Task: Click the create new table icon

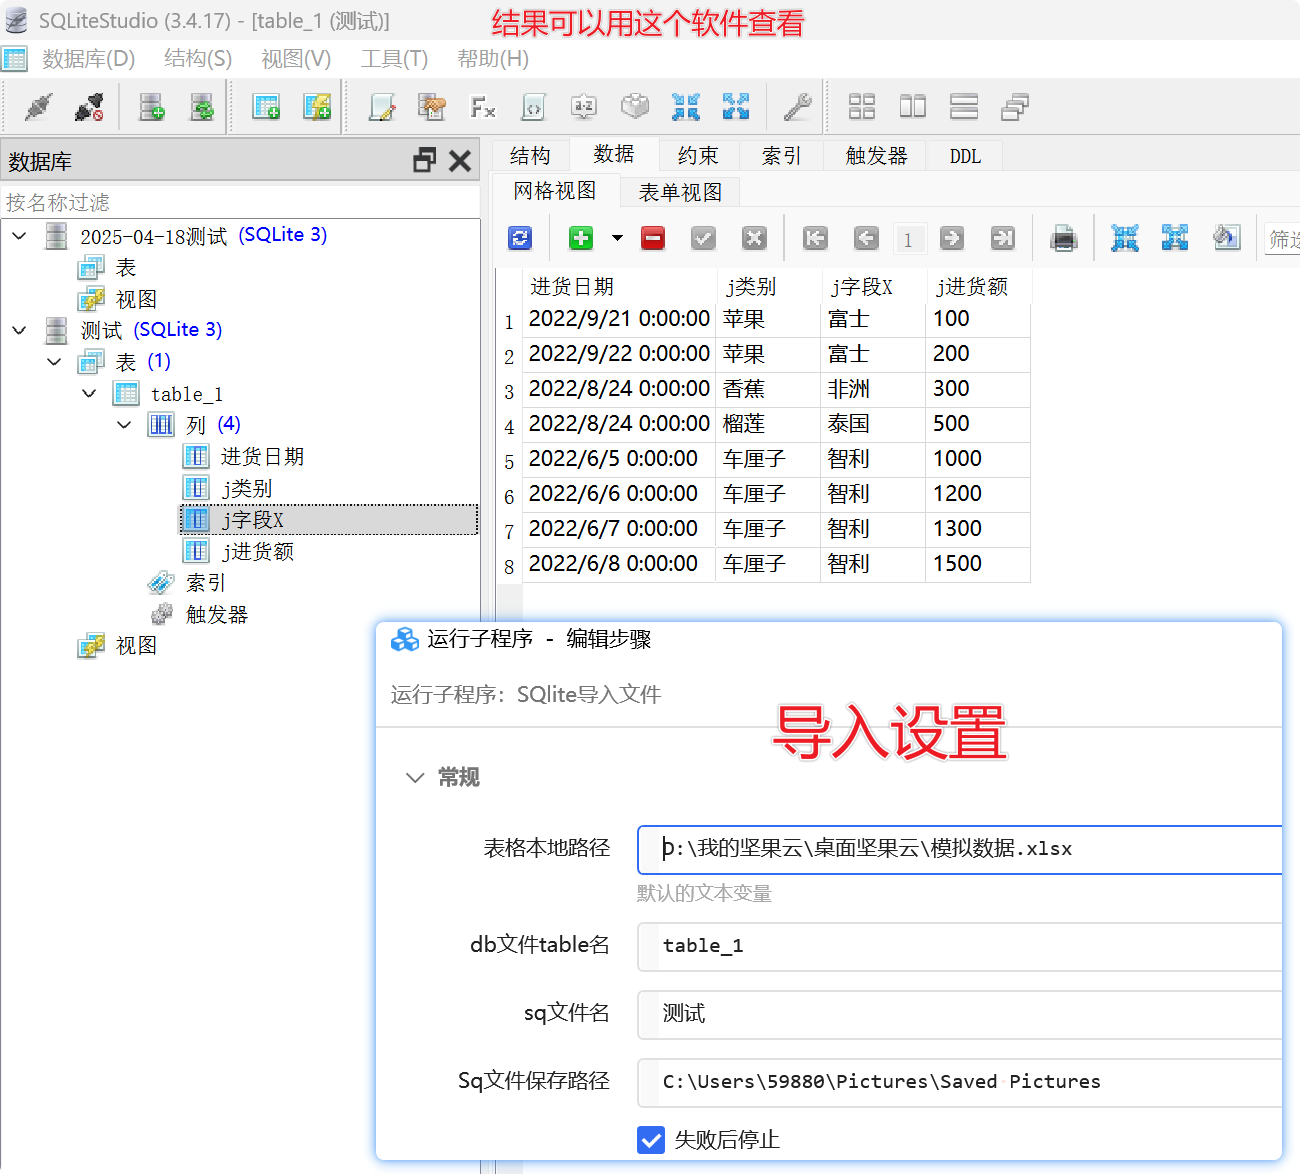Action: (266, 107)
